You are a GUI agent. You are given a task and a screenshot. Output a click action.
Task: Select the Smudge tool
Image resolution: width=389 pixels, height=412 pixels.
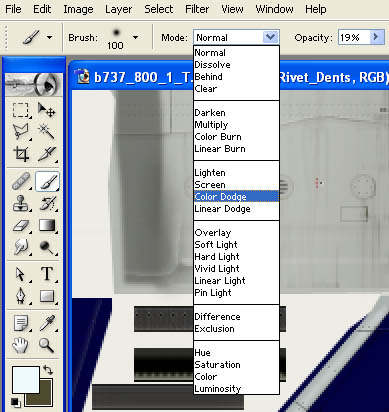tap(21, 247)
